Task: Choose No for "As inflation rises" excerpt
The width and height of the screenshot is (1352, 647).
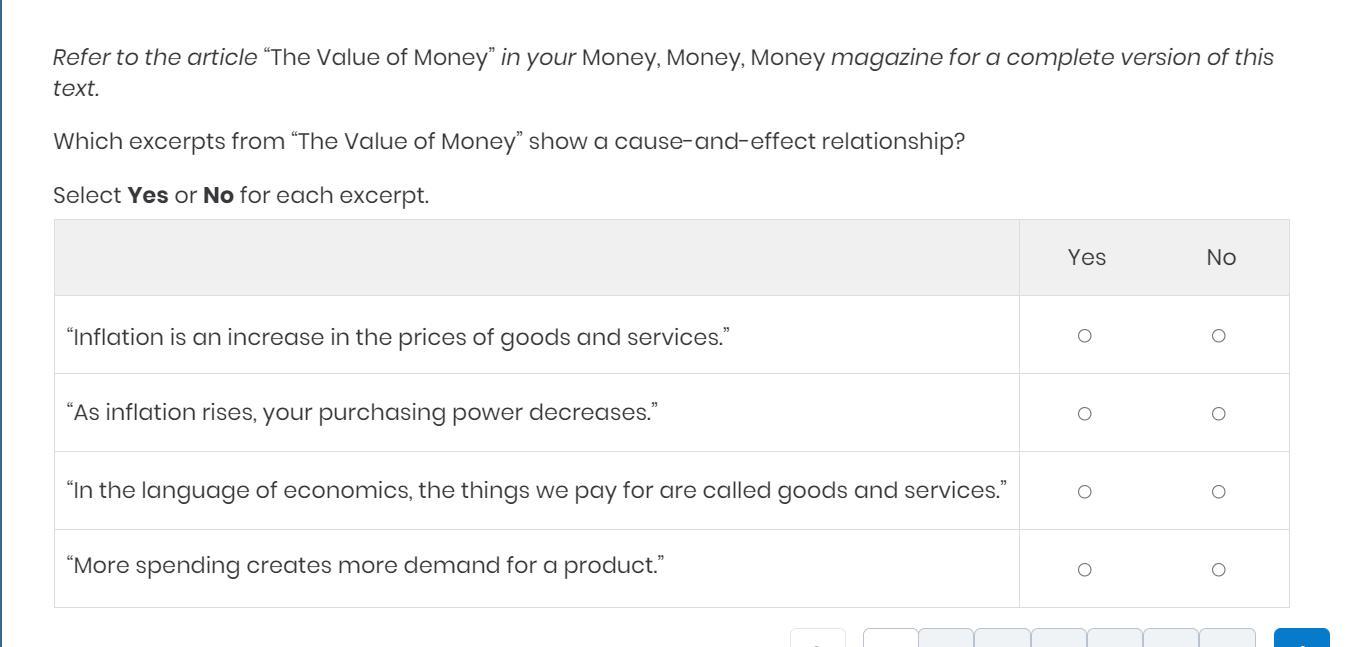Action: tap(1218, 414)
